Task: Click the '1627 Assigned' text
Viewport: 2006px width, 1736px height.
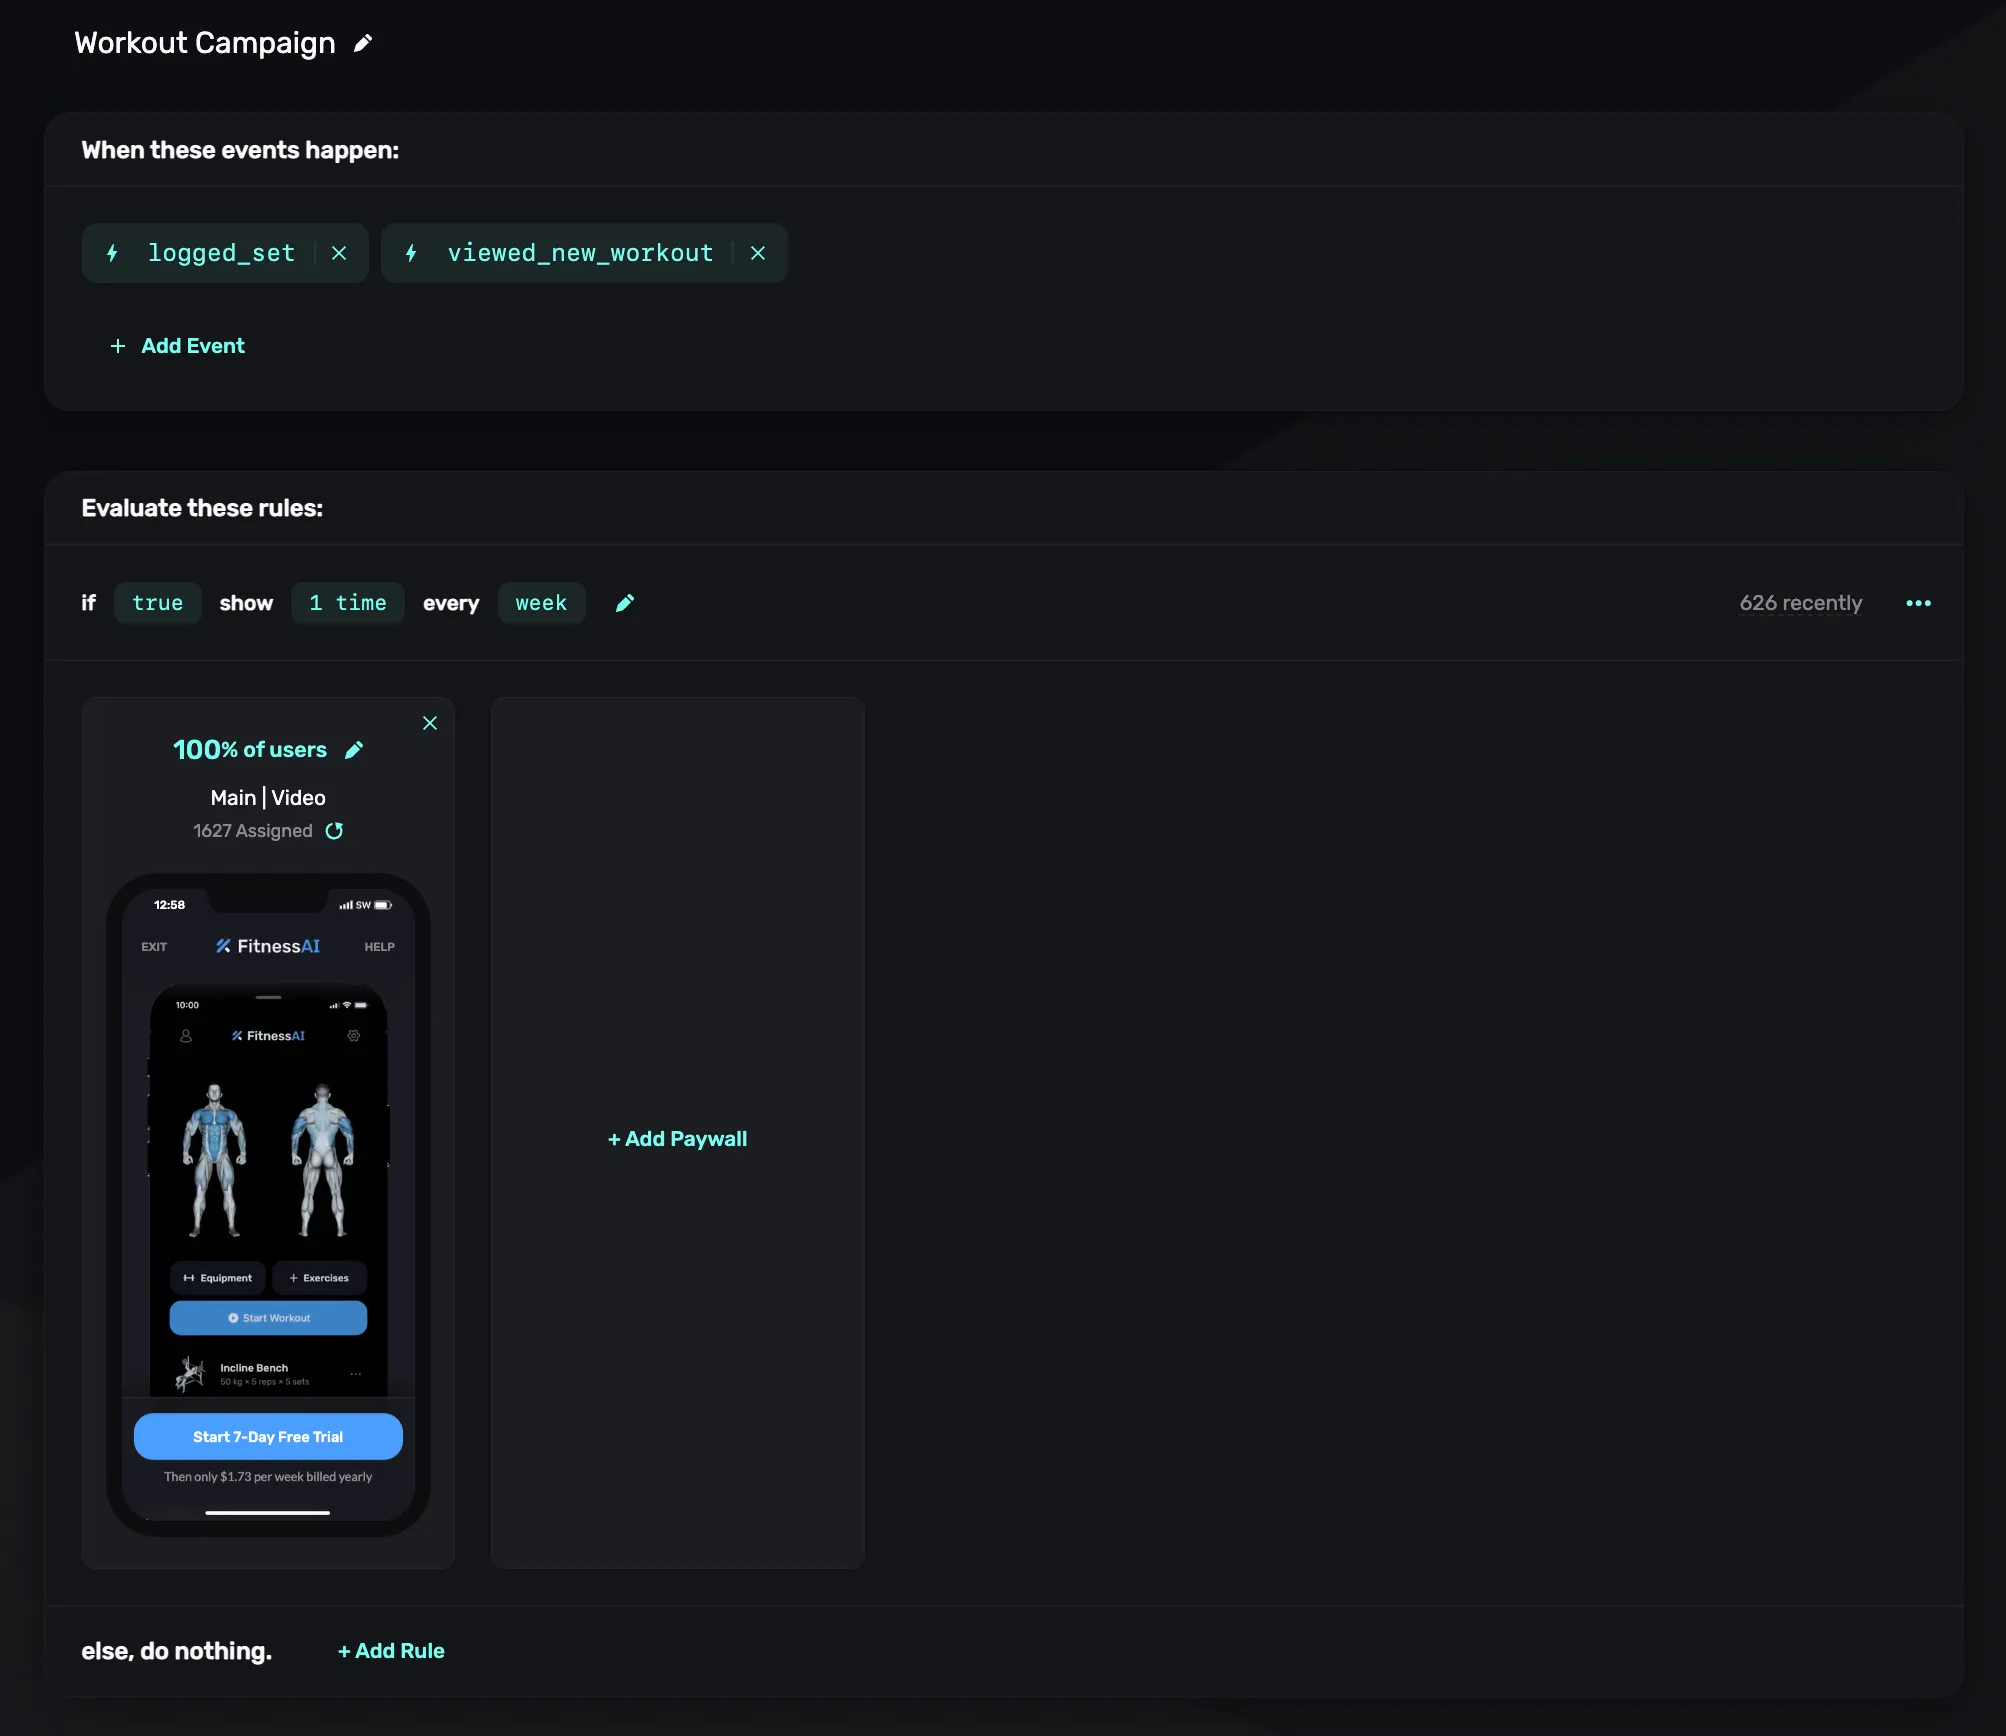Action: (253, 831)
